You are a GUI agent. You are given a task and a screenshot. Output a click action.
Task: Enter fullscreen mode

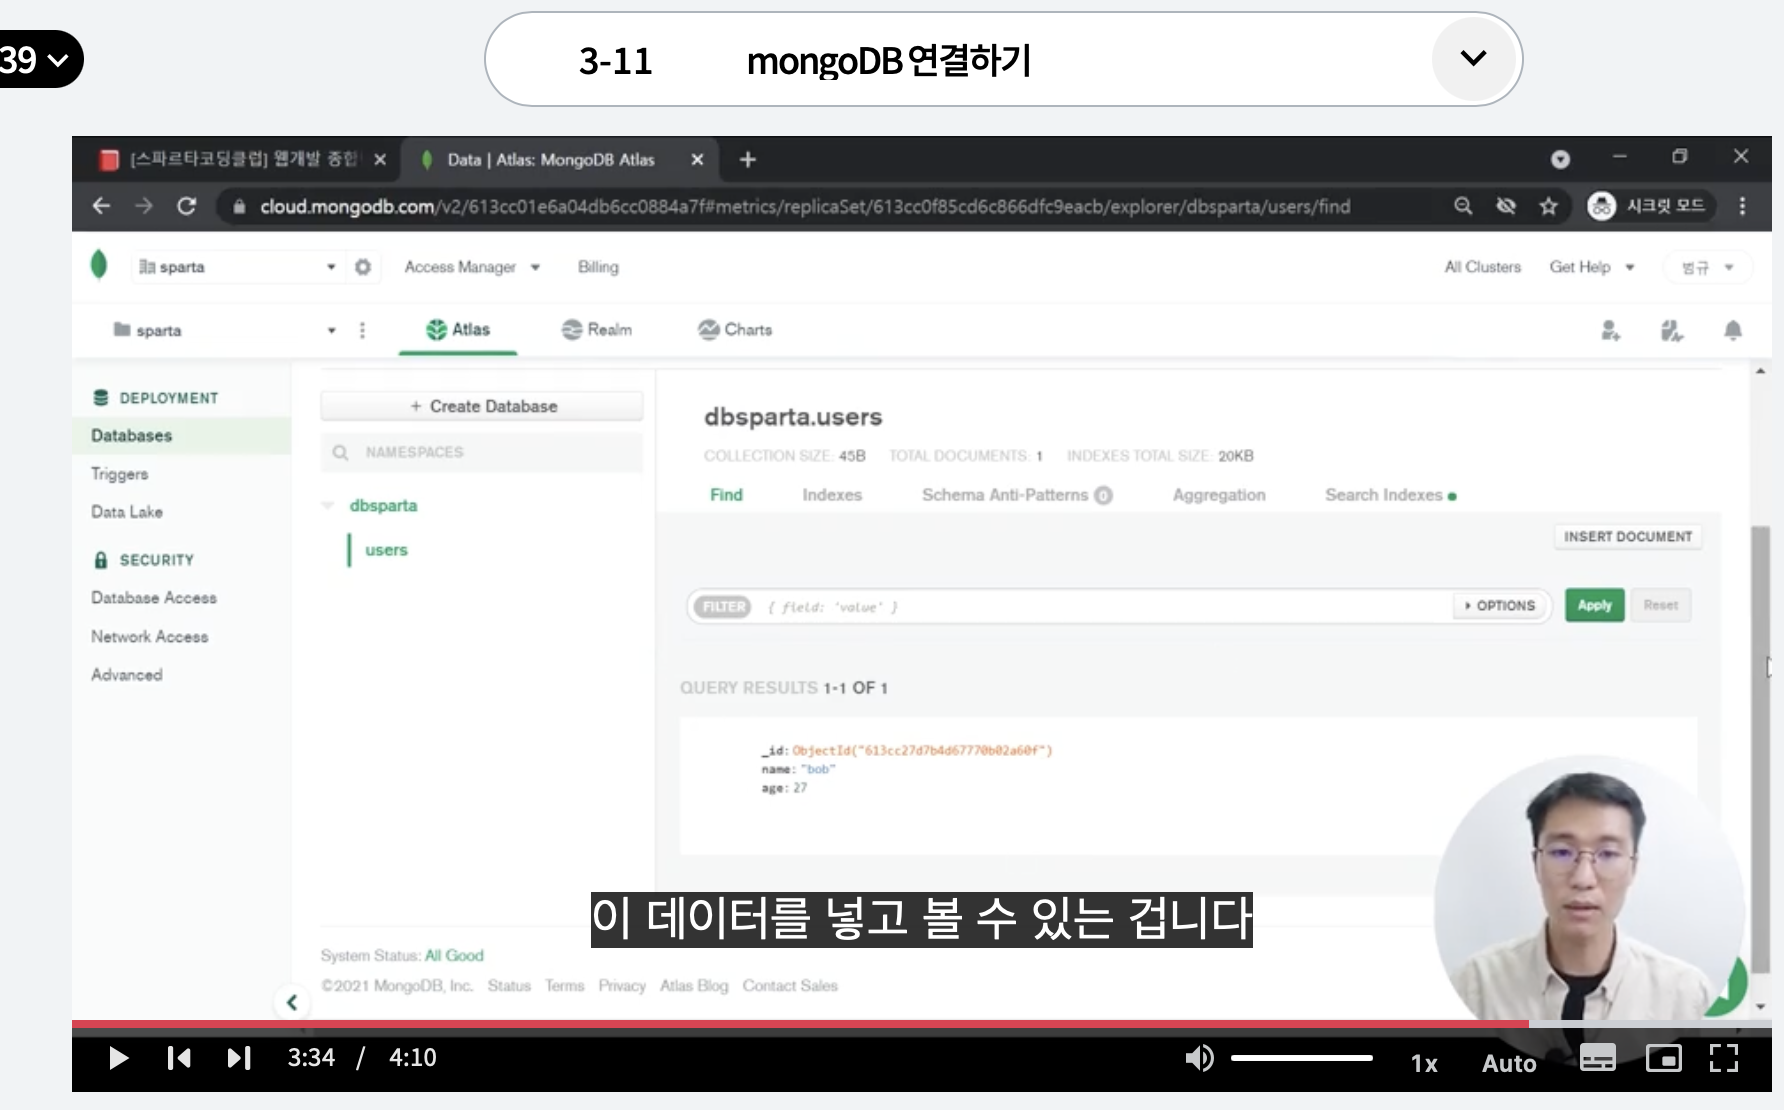point(1724,1058)
